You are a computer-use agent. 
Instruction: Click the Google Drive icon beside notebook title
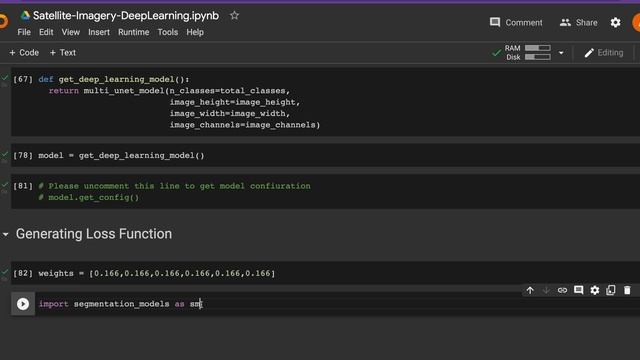click(x=25, y=16)
